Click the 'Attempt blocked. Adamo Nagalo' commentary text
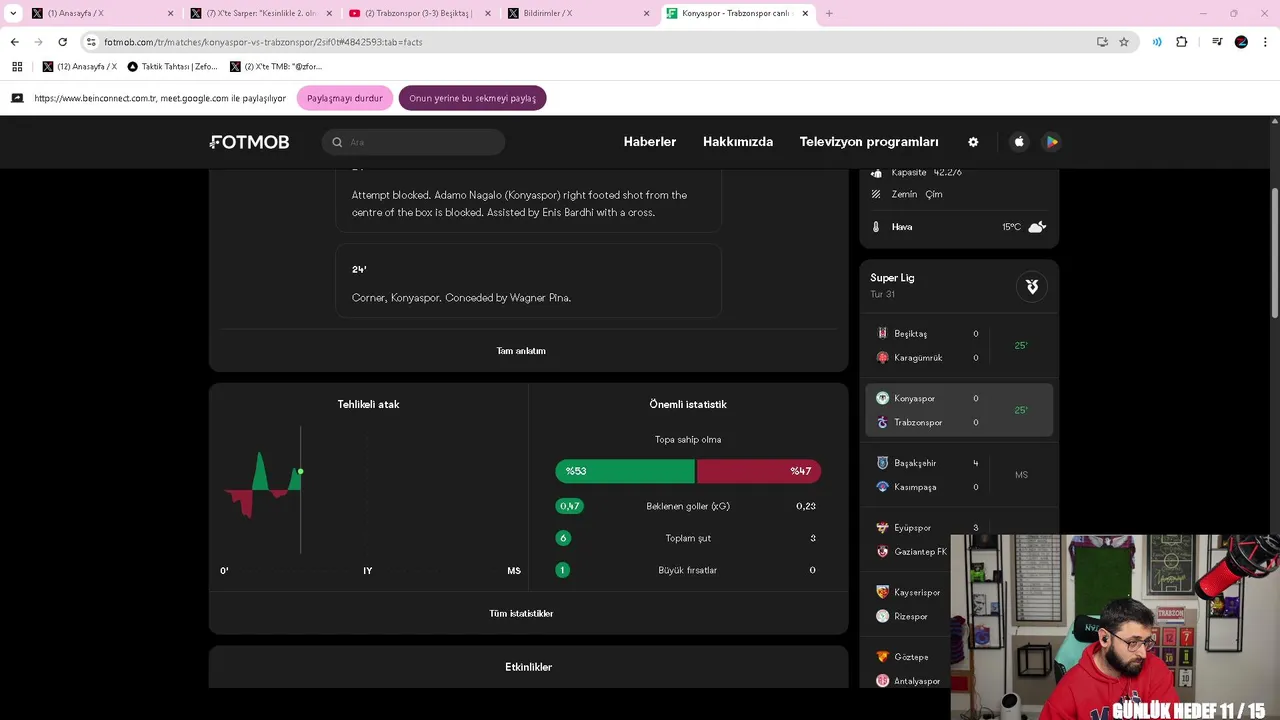The width and height of the screenshot is (1280, 720). pyautogui.click(x=519, y=204)
